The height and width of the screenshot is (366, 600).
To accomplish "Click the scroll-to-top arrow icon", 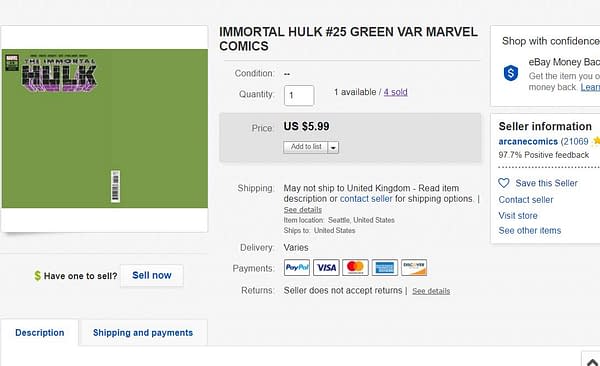I will (592, 363).
